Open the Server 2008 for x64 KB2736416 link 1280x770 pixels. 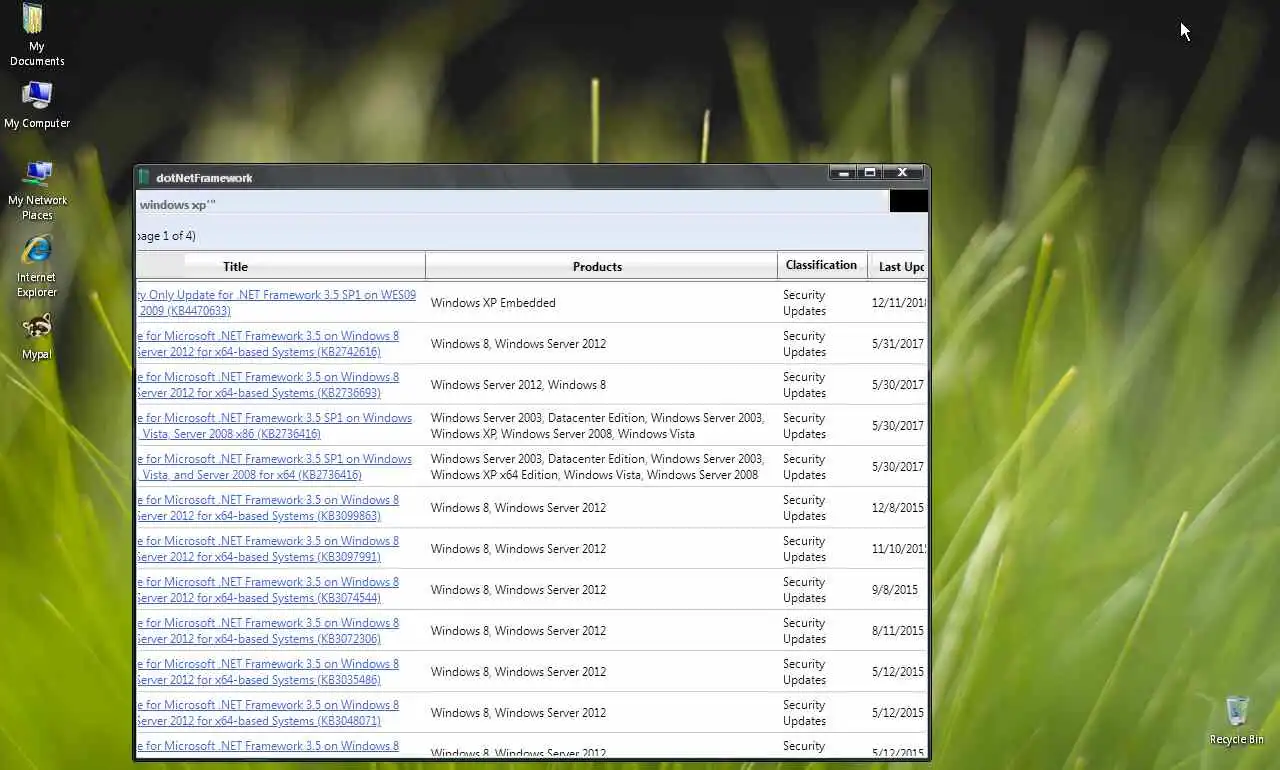tap(274, 467)
